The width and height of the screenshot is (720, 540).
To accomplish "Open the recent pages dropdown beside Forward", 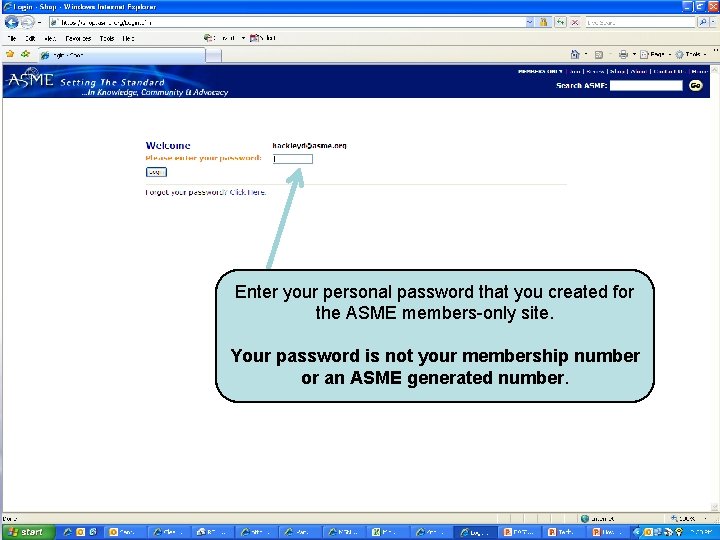I will point(39,22).
